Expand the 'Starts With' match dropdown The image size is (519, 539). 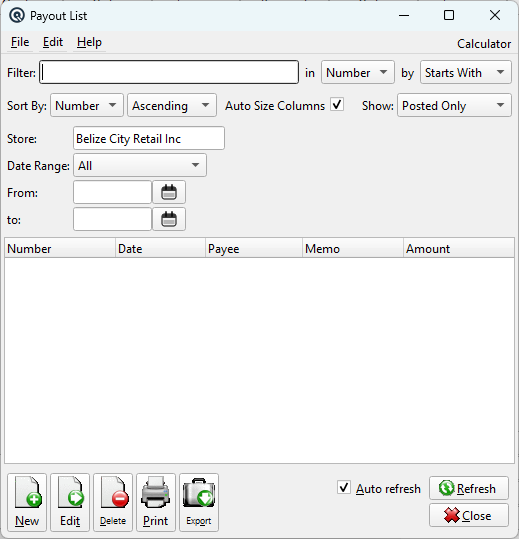465,72
